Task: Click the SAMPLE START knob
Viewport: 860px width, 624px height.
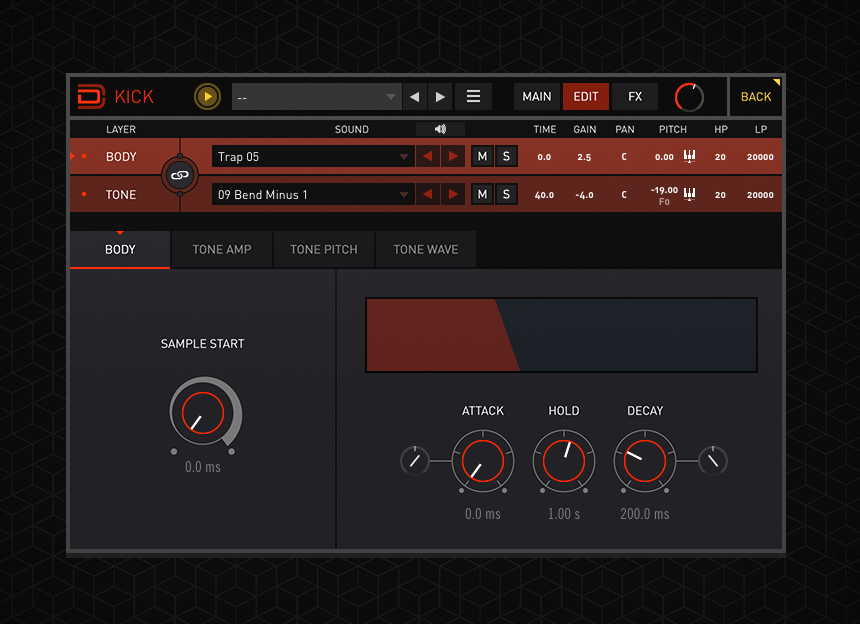Action: [x=203, y=413]
